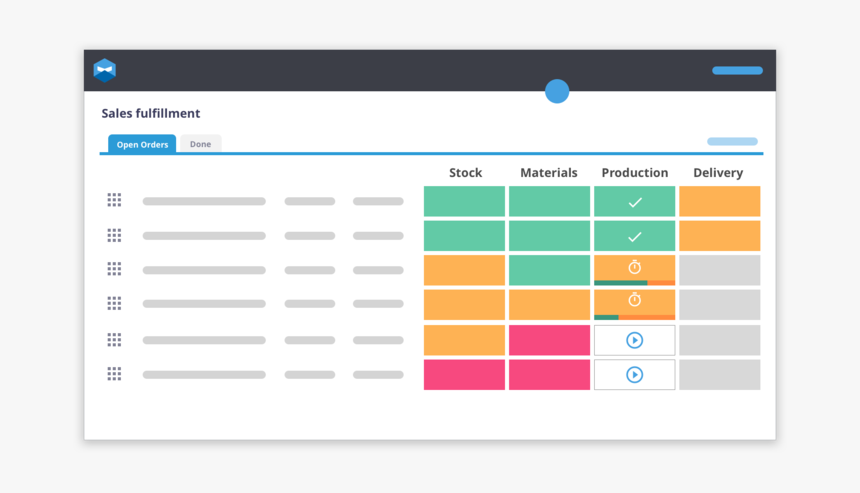Click the blue circle at header bottom edge
860x493 pixels.
[x=557, y=91]
